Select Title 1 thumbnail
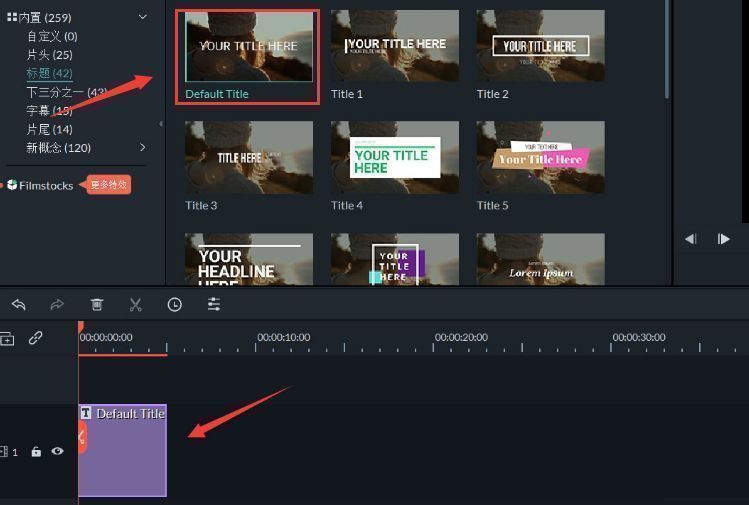Viewport: 749px width, 505px height. coord(395,46)
